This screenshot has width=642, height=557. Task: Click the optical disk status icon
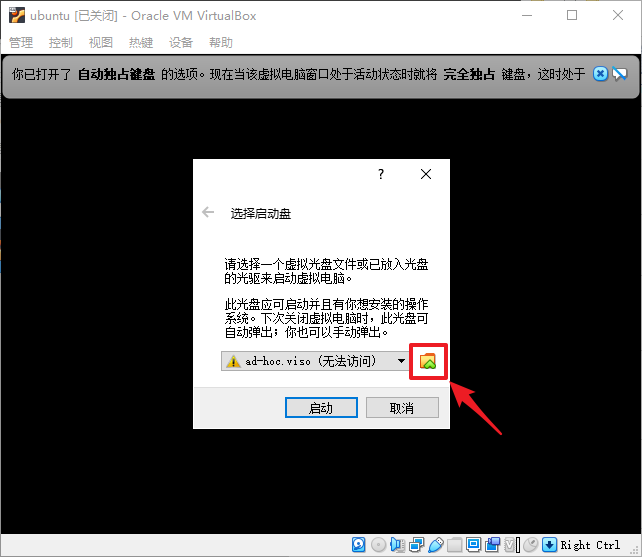pyautogui.click(x=378, y=545)
